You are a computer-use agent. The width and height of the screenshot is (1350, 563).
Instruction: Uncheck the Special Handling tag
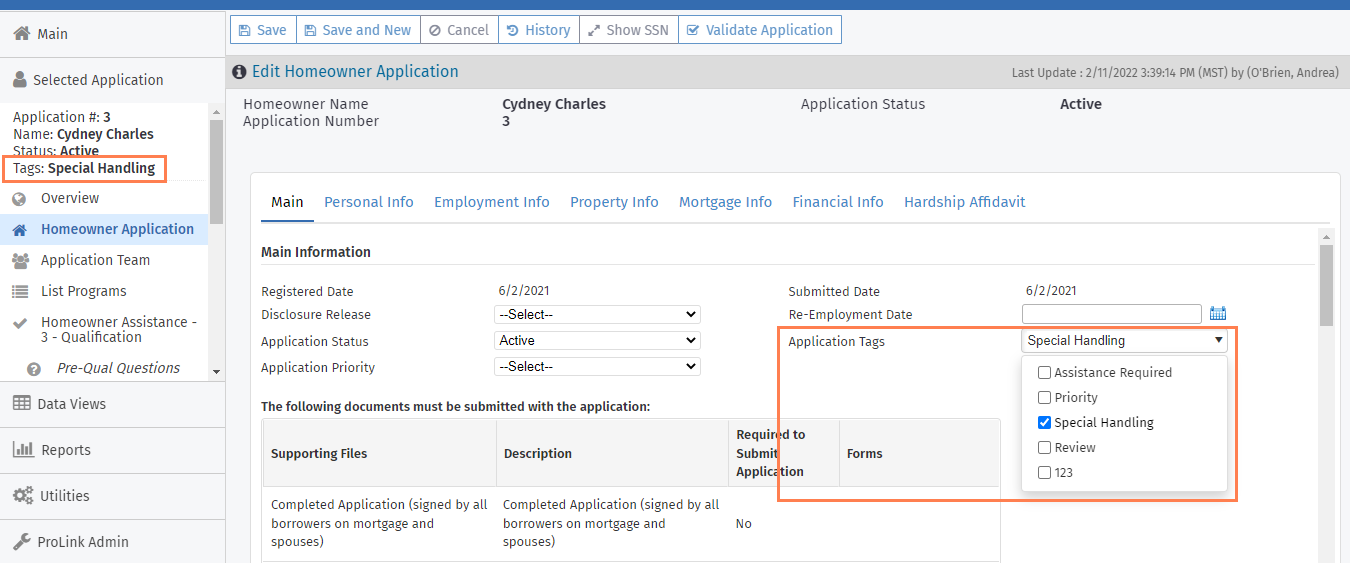point(1044,423)
